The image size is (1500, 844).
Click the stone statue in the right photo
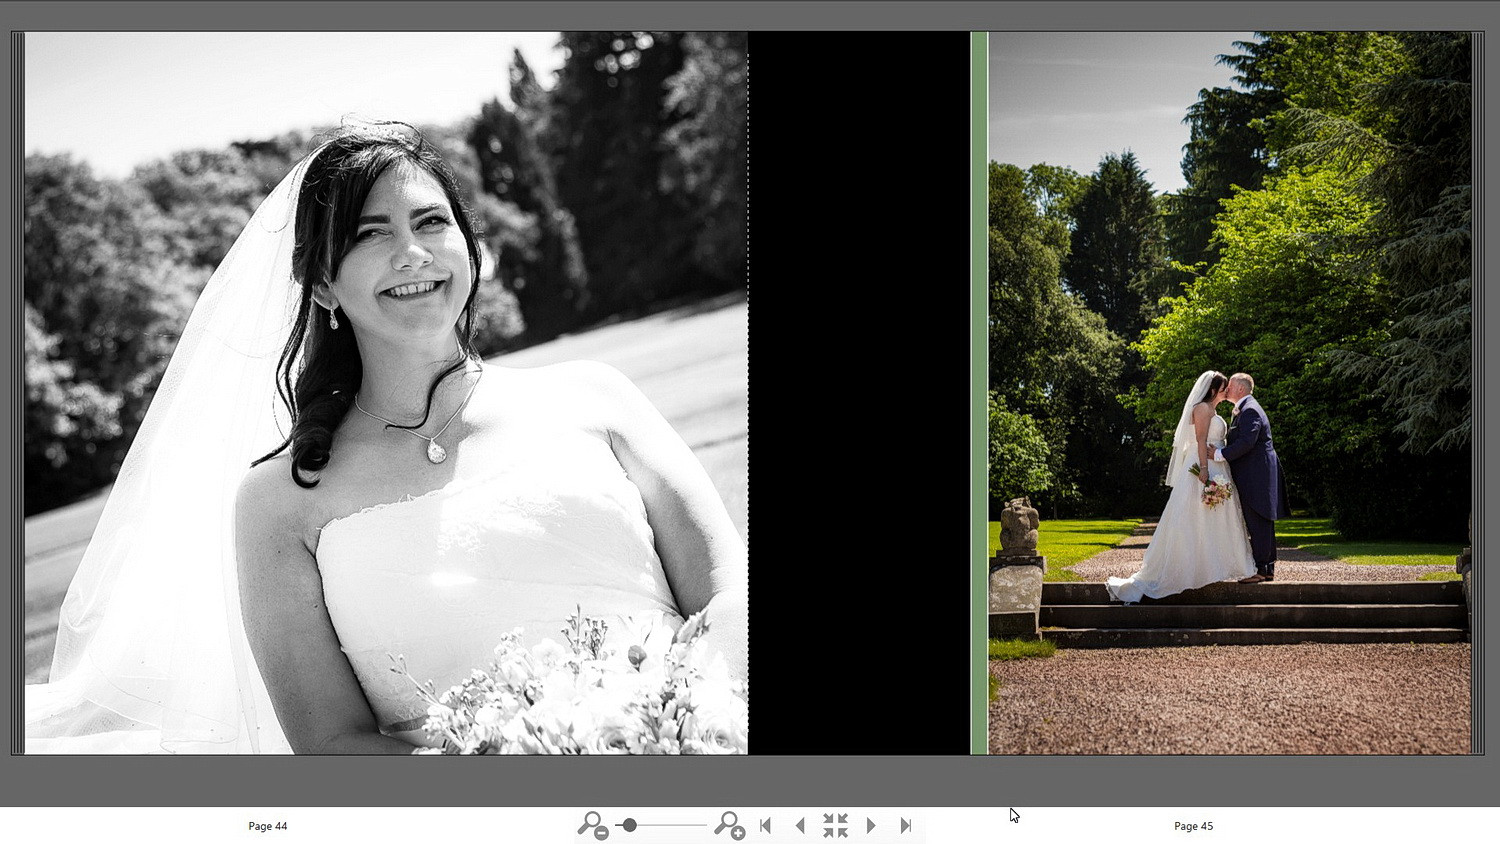1018,527
